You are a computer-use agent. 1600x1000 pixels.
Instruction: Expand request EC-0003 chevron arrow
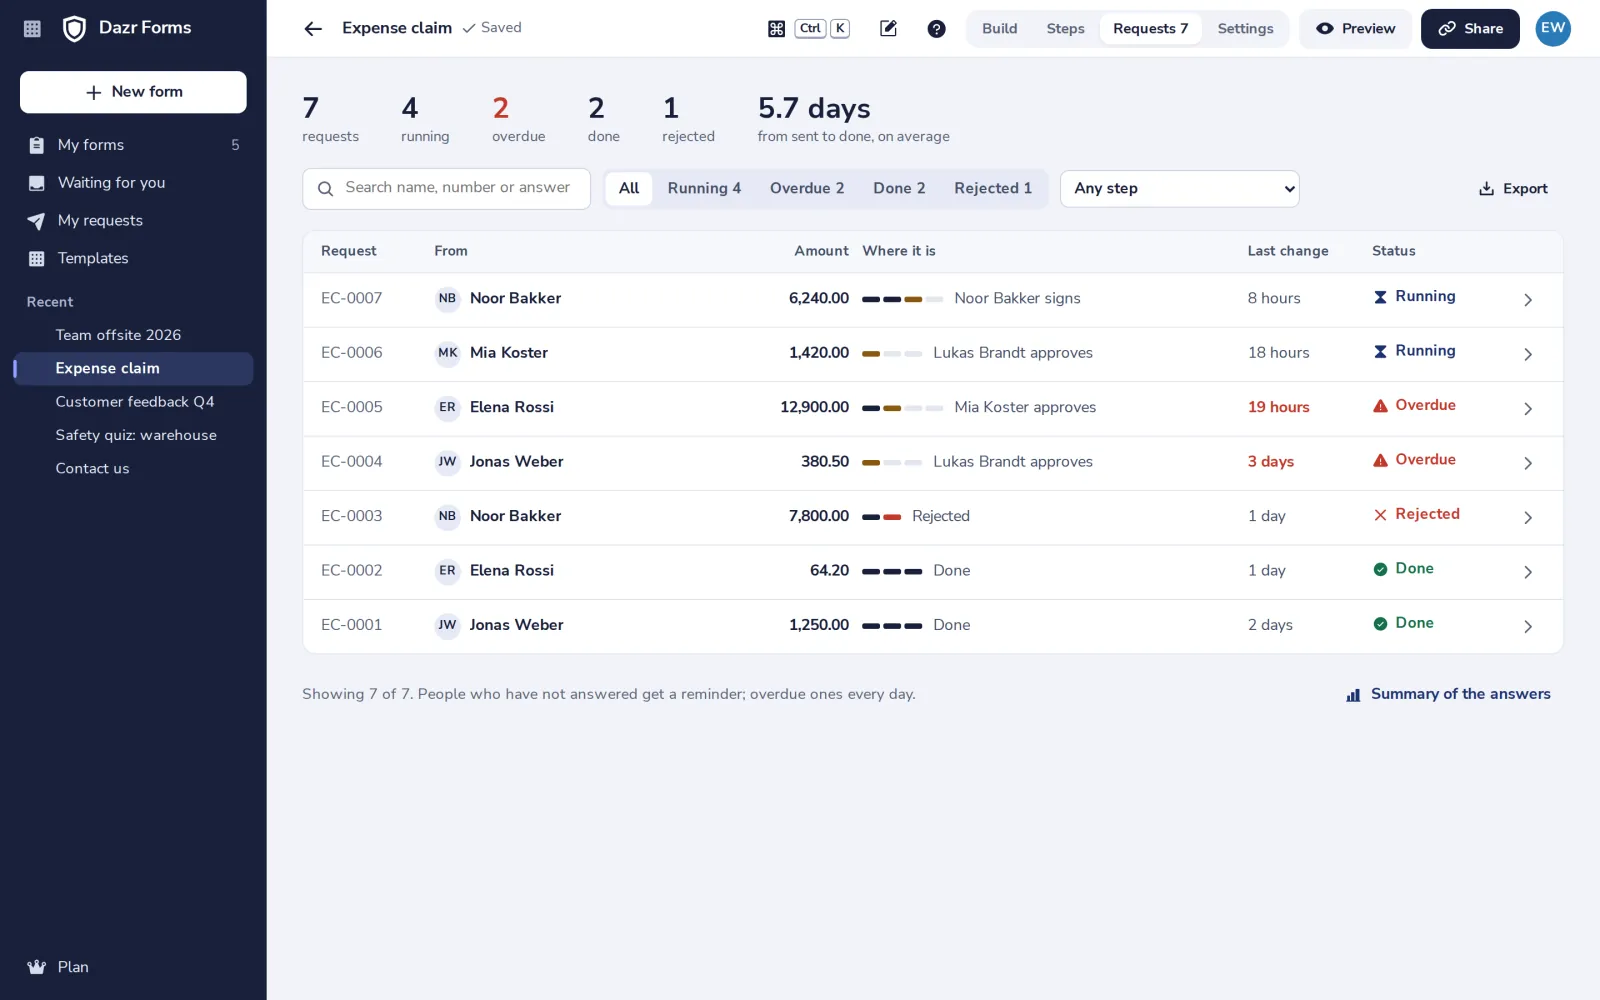(1528, 518)
